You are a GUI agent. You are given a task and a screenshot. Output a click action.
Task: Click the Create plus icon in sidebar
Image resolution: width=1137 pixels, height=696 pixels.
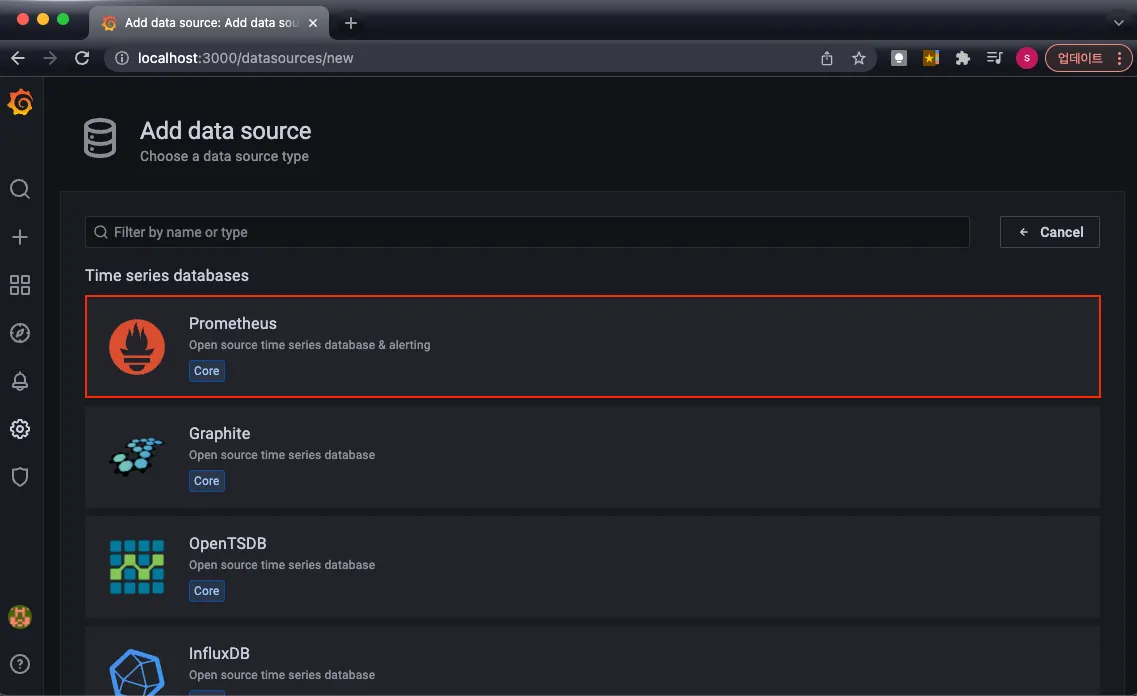click(x=20, y=237)
